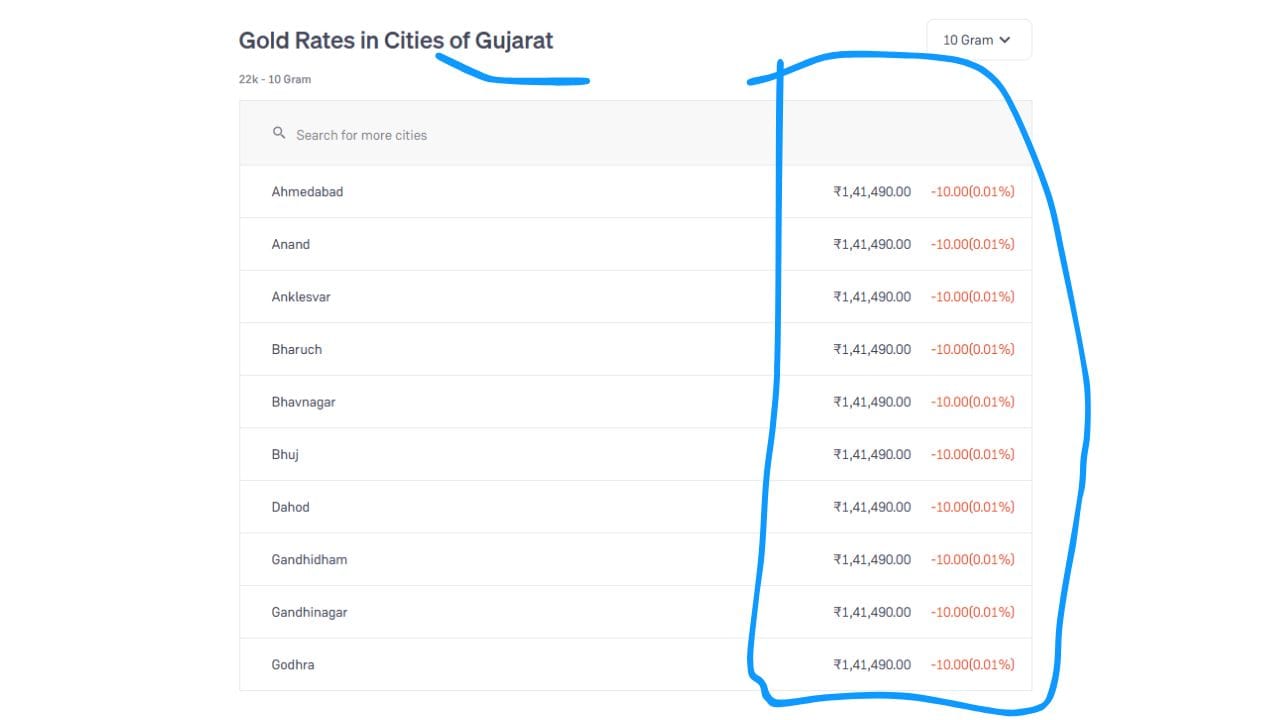Select the Anand city row
This screenshot has width=1280, height=720.
[x=635, y=244]
